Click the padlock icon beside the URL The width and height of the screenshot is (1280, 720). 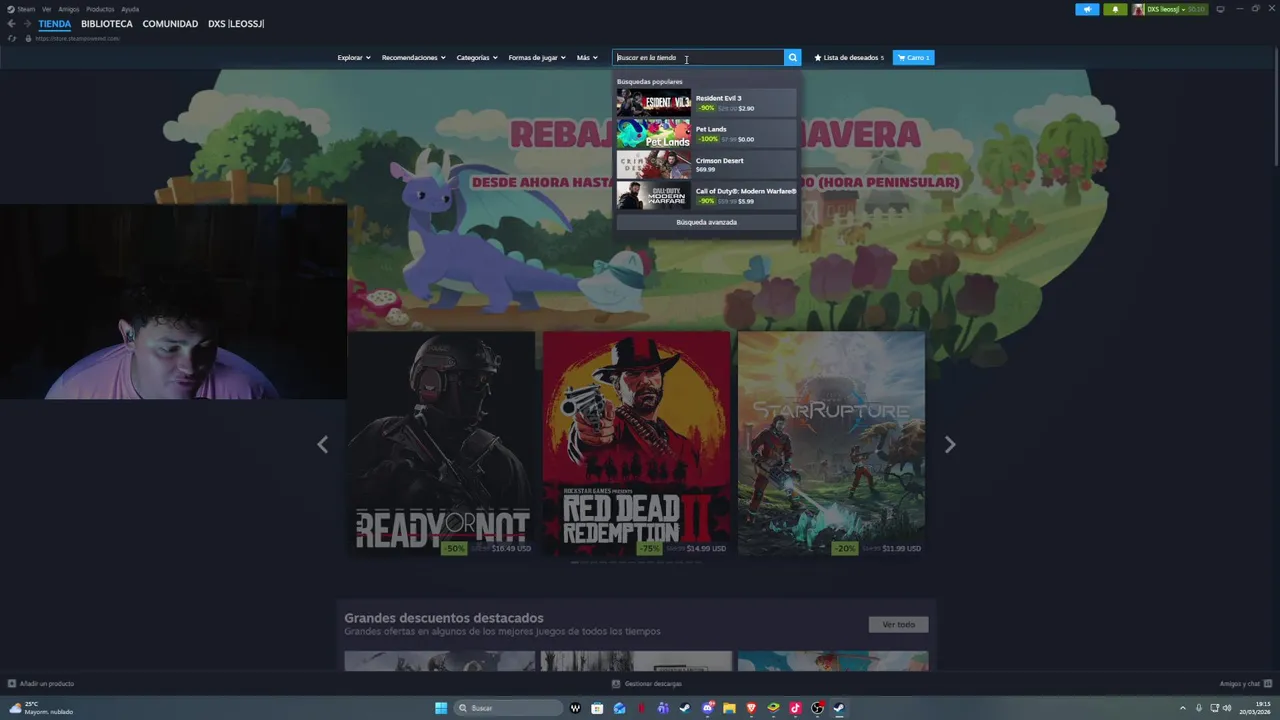click(28, 38)
